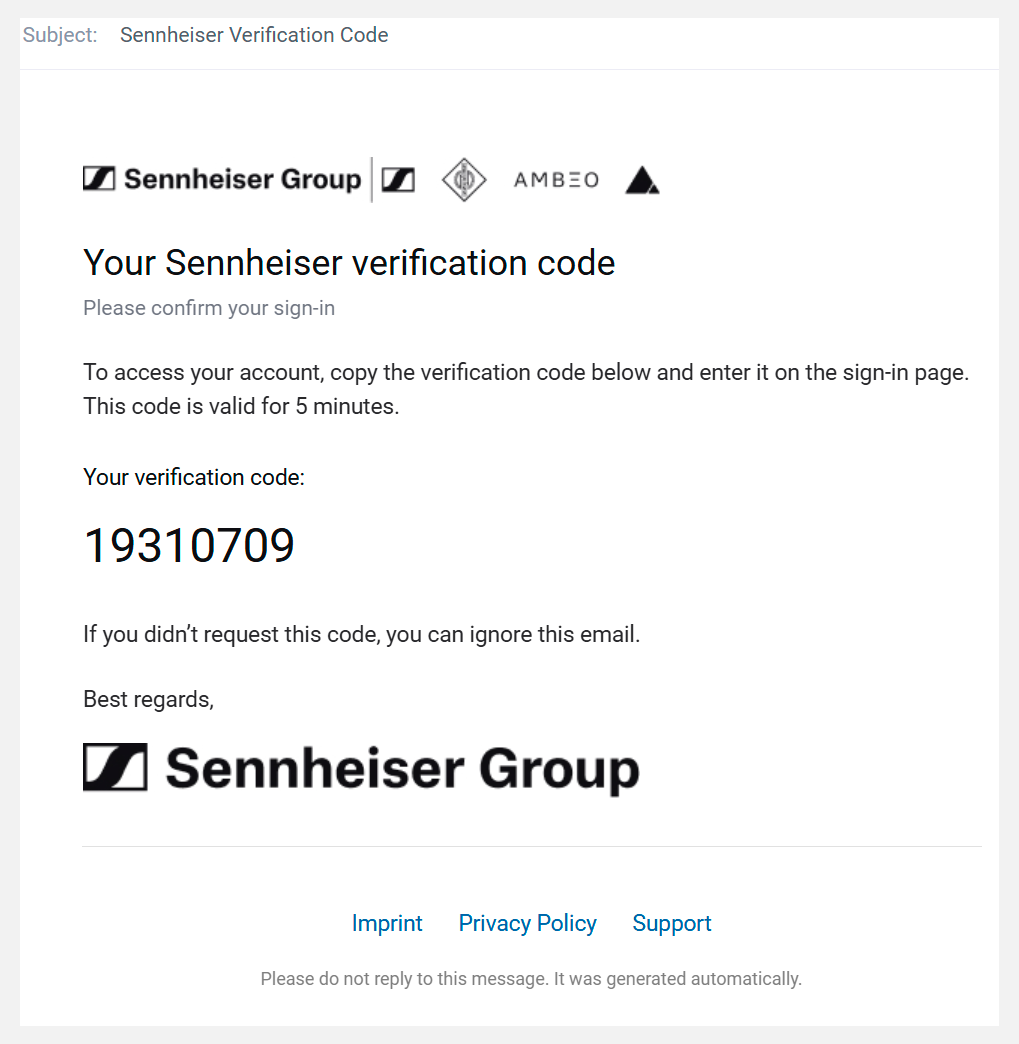Click the Sennheiser Group wordmark text in header
Screen dimensions: 1019x1044
242,180
